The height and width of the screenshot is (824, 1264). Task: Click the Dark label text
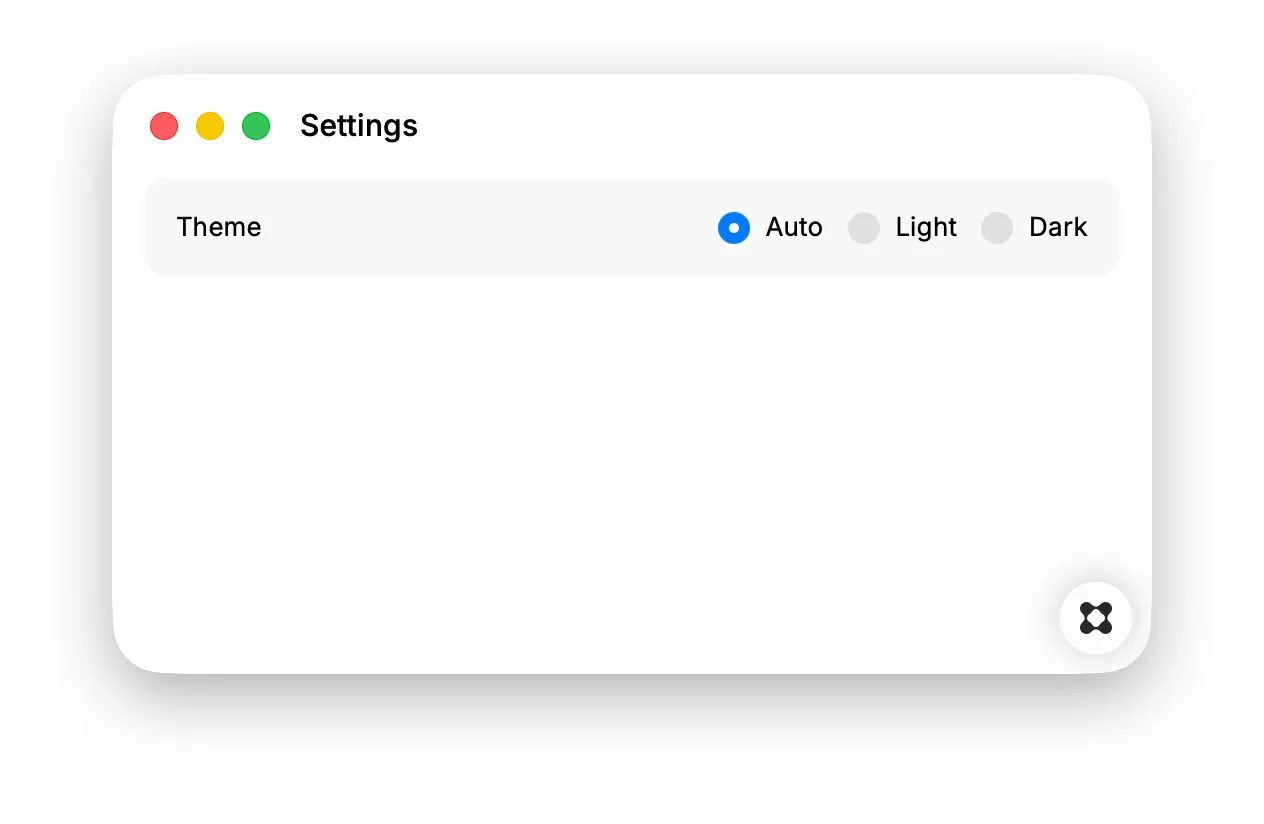tap(1058, 227)
